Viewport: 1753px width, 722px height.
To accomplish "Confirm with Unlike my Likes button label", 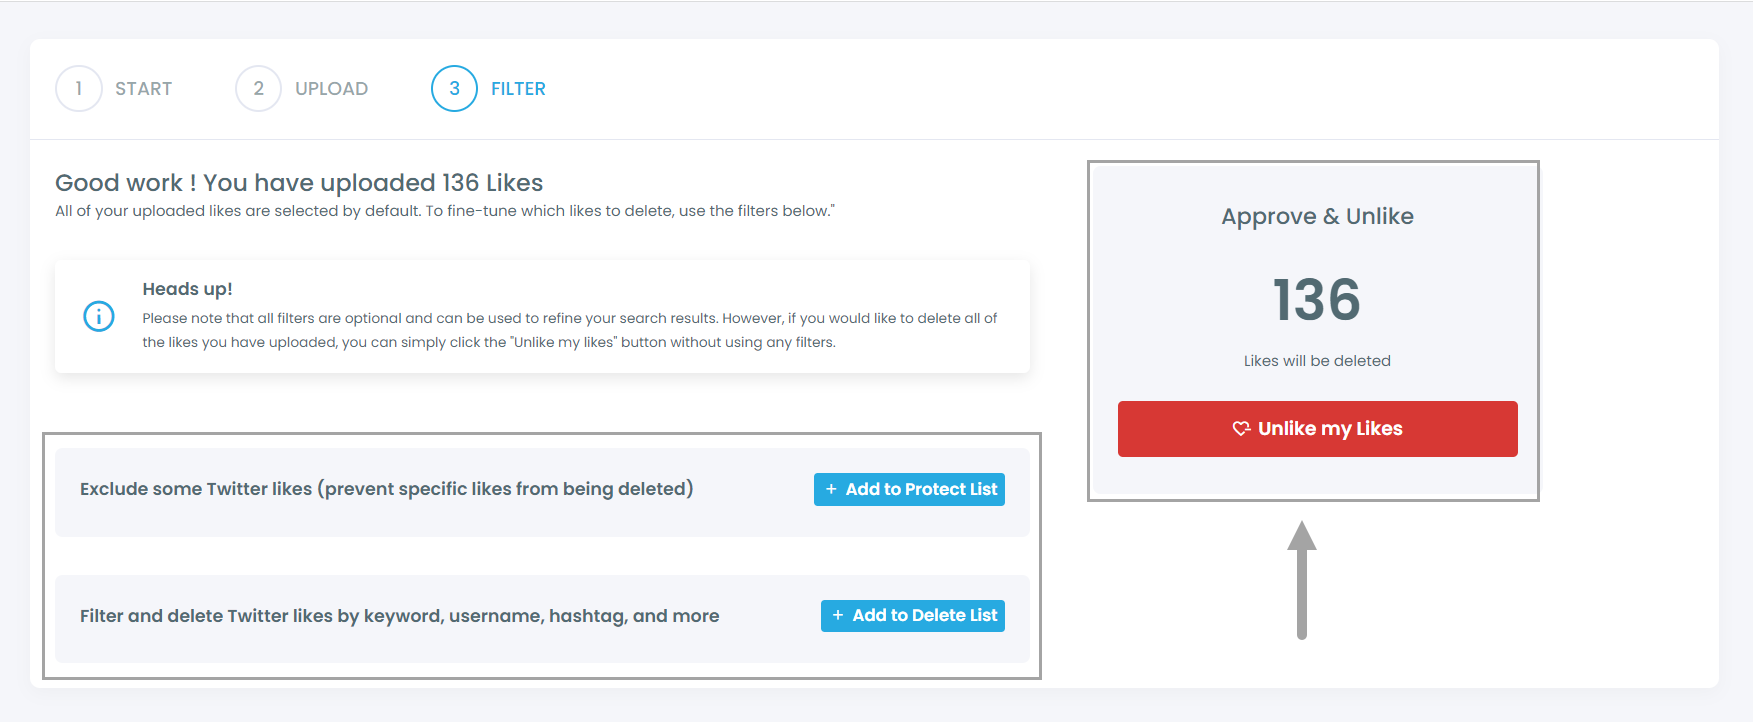I will (1330, 429).
